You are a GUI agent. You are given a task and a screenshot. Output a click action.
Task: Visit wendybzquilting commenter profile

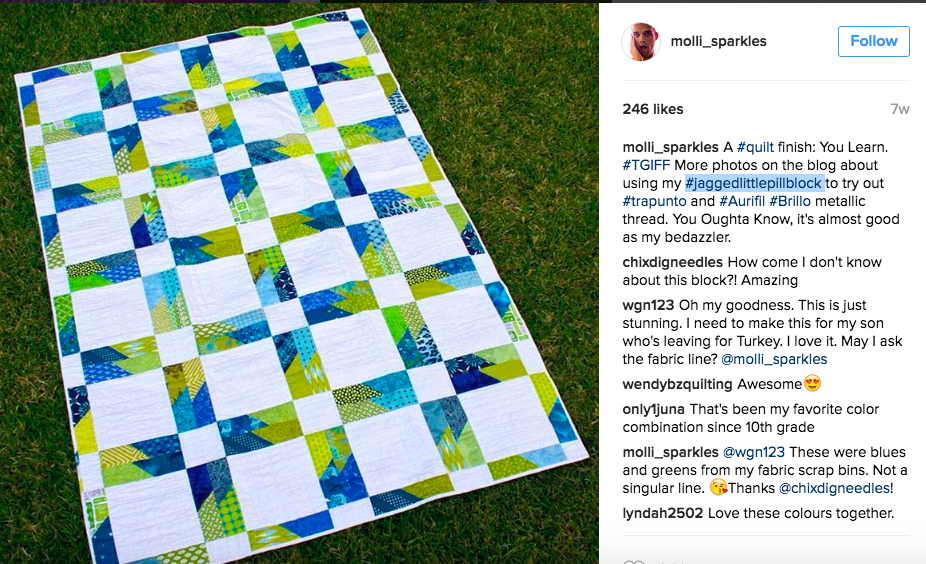coord(677,384)
